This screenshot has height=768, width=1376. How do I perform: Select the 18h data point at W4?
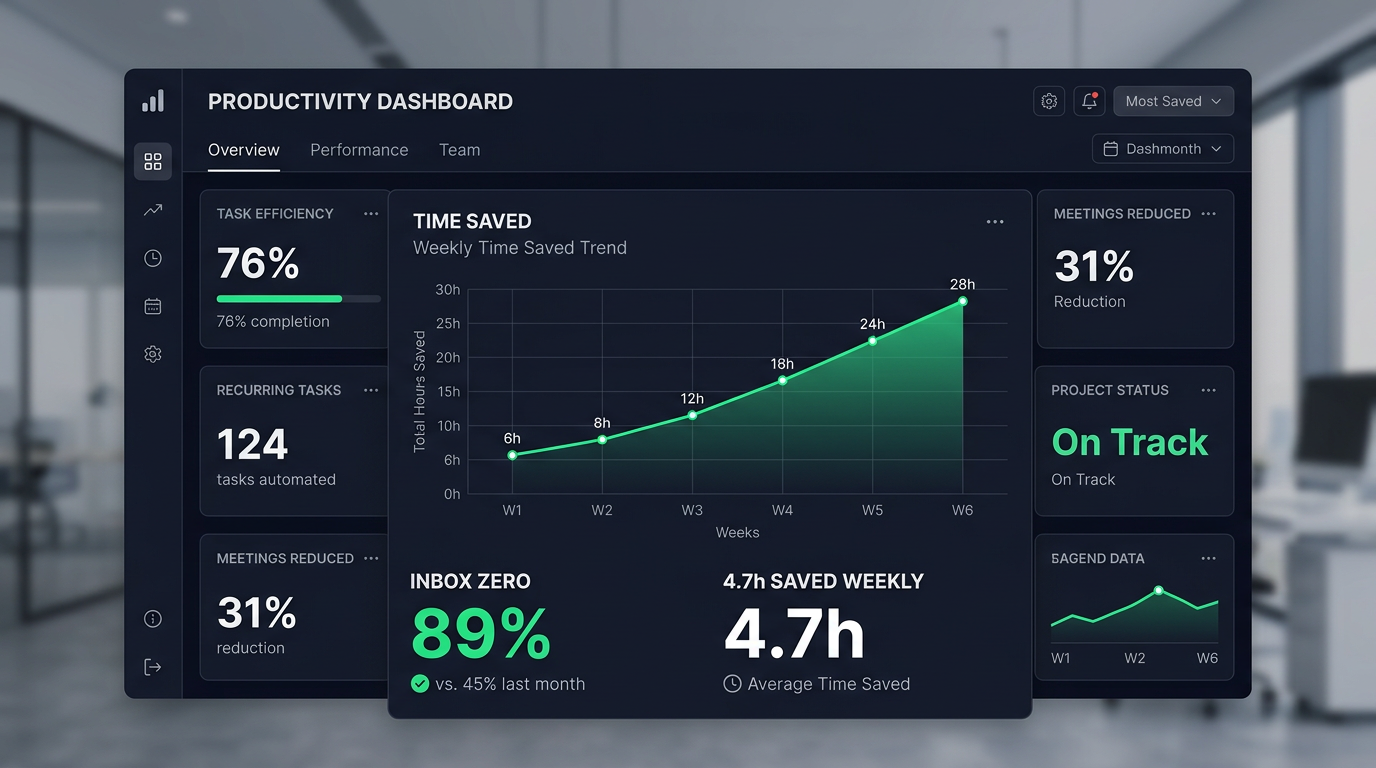pyautogui.click(x=782, y=380)
